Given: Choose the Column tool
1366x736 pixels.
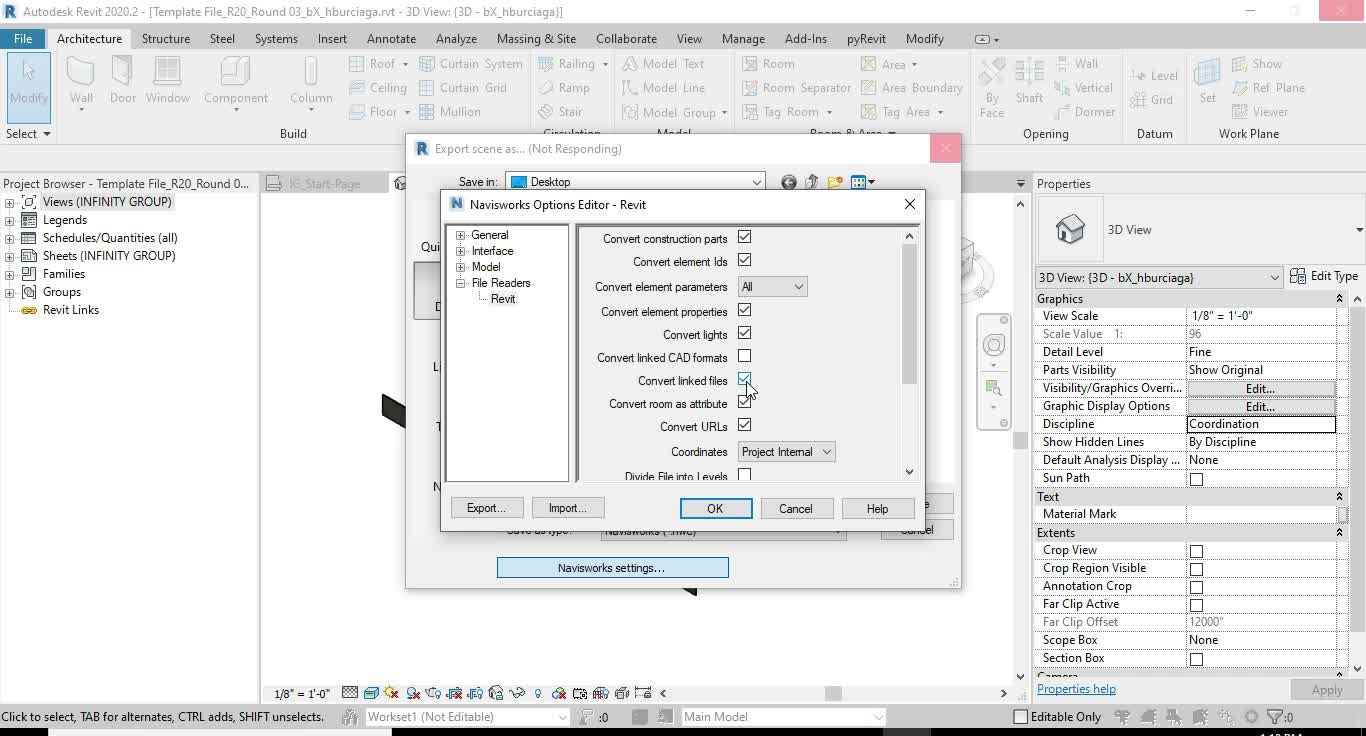Looking at the screenshot, I should pyautogui.click(x=311, y=80).
